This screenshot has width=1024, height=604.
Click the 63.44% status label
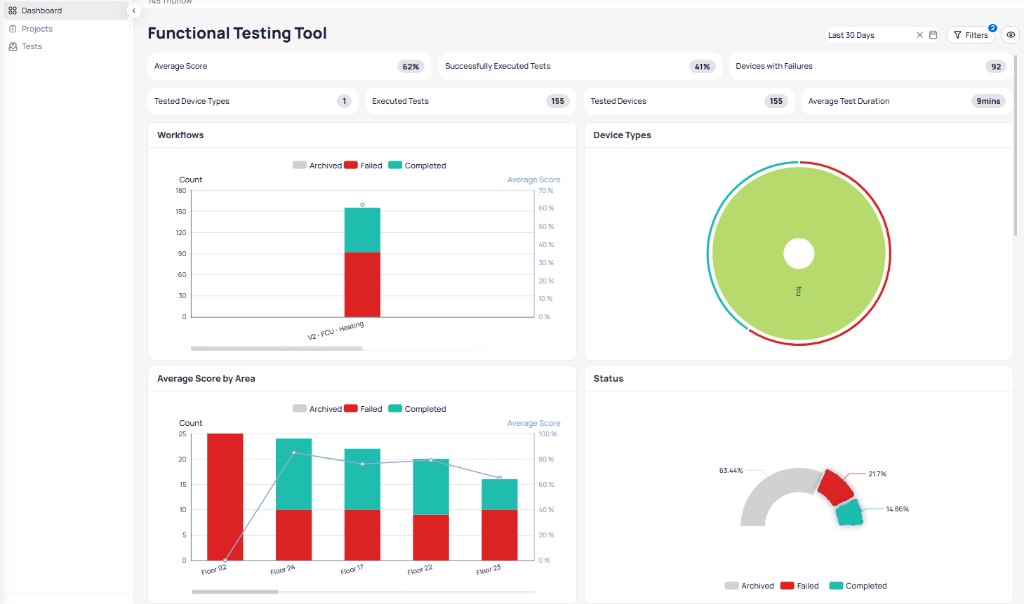(x=731, y=471)
